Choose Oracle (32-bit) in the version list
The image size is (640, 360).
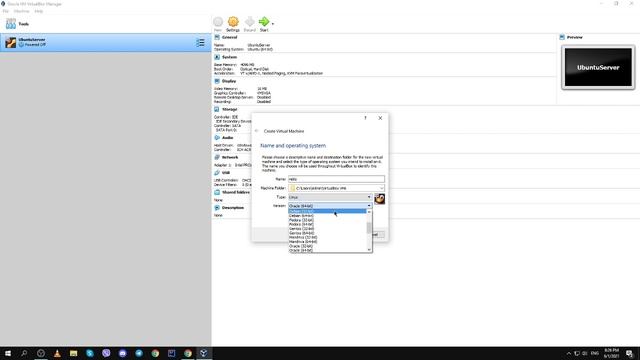click(x=328, y=246)
